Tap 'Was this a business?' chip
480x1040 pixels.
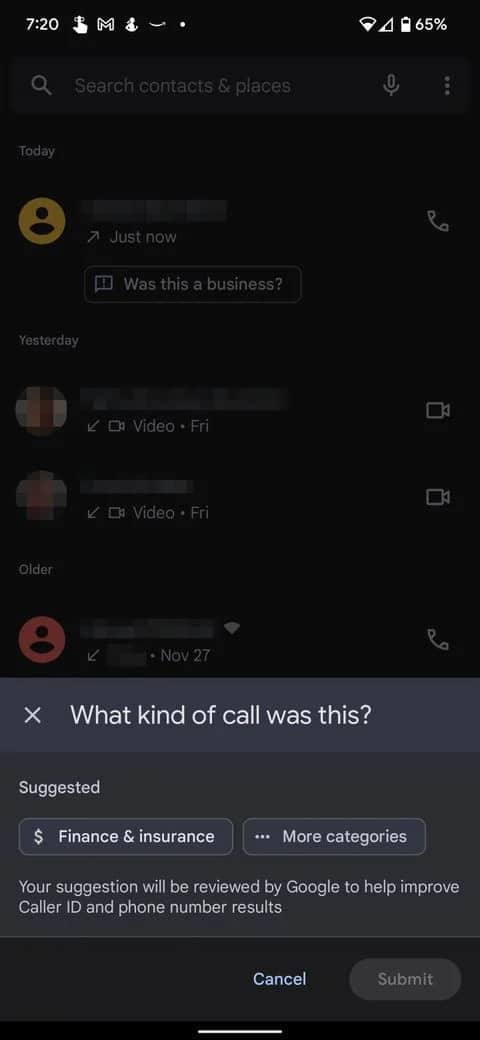[x=192, y=285]
